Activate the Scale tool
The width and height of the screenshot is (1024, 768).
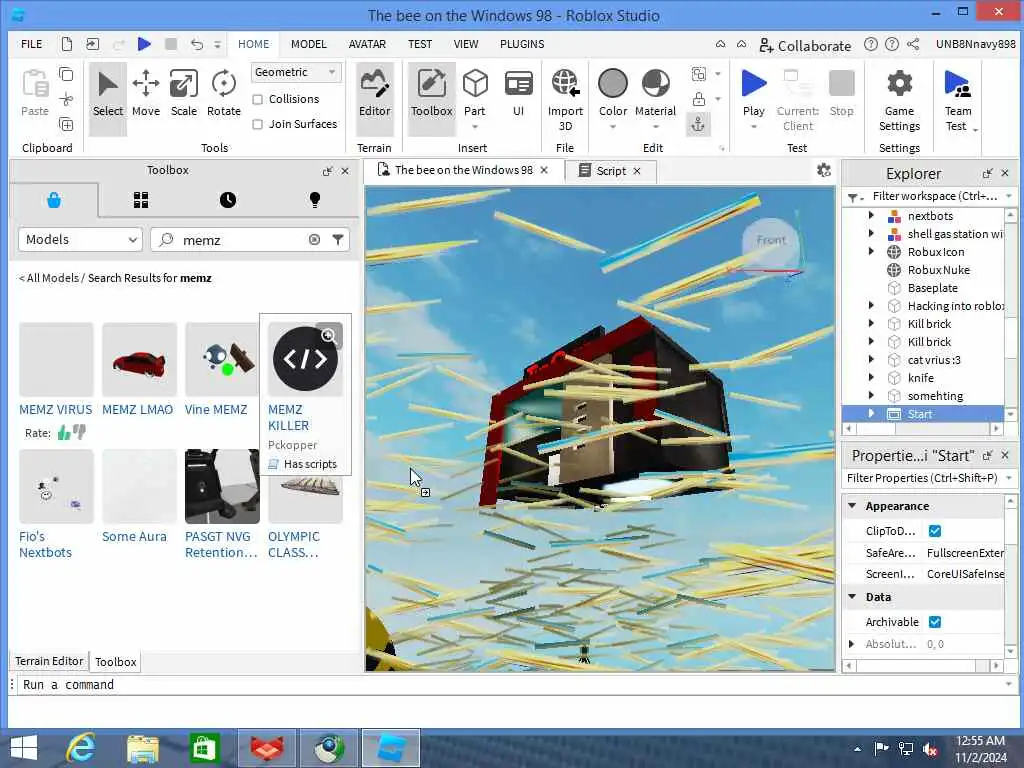184,93
